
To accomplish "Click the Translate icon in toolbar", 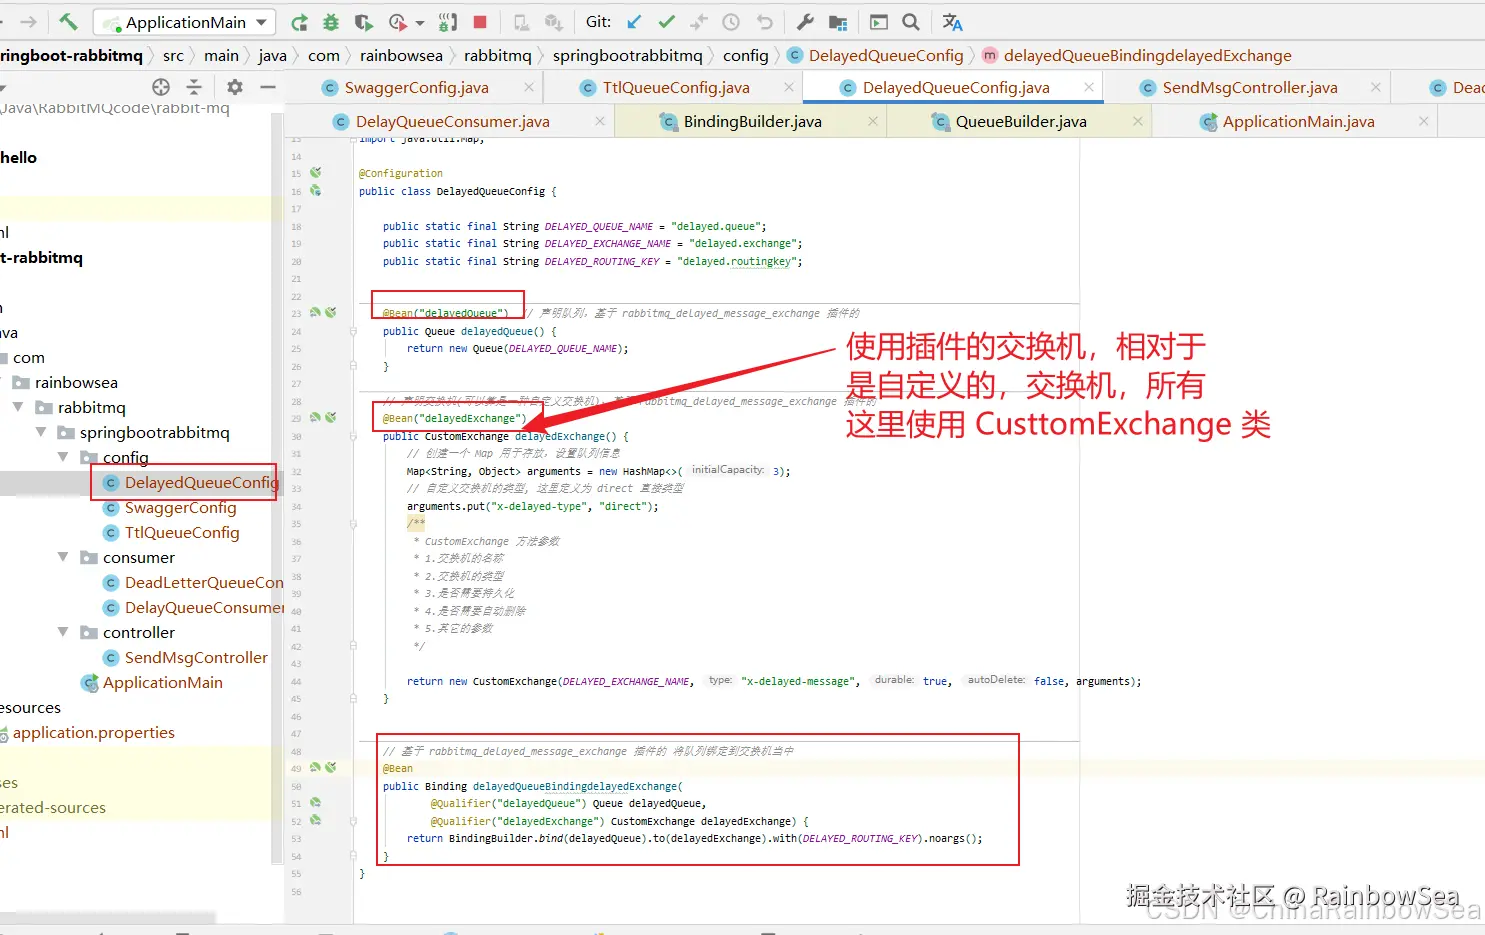I will point(952,22).
